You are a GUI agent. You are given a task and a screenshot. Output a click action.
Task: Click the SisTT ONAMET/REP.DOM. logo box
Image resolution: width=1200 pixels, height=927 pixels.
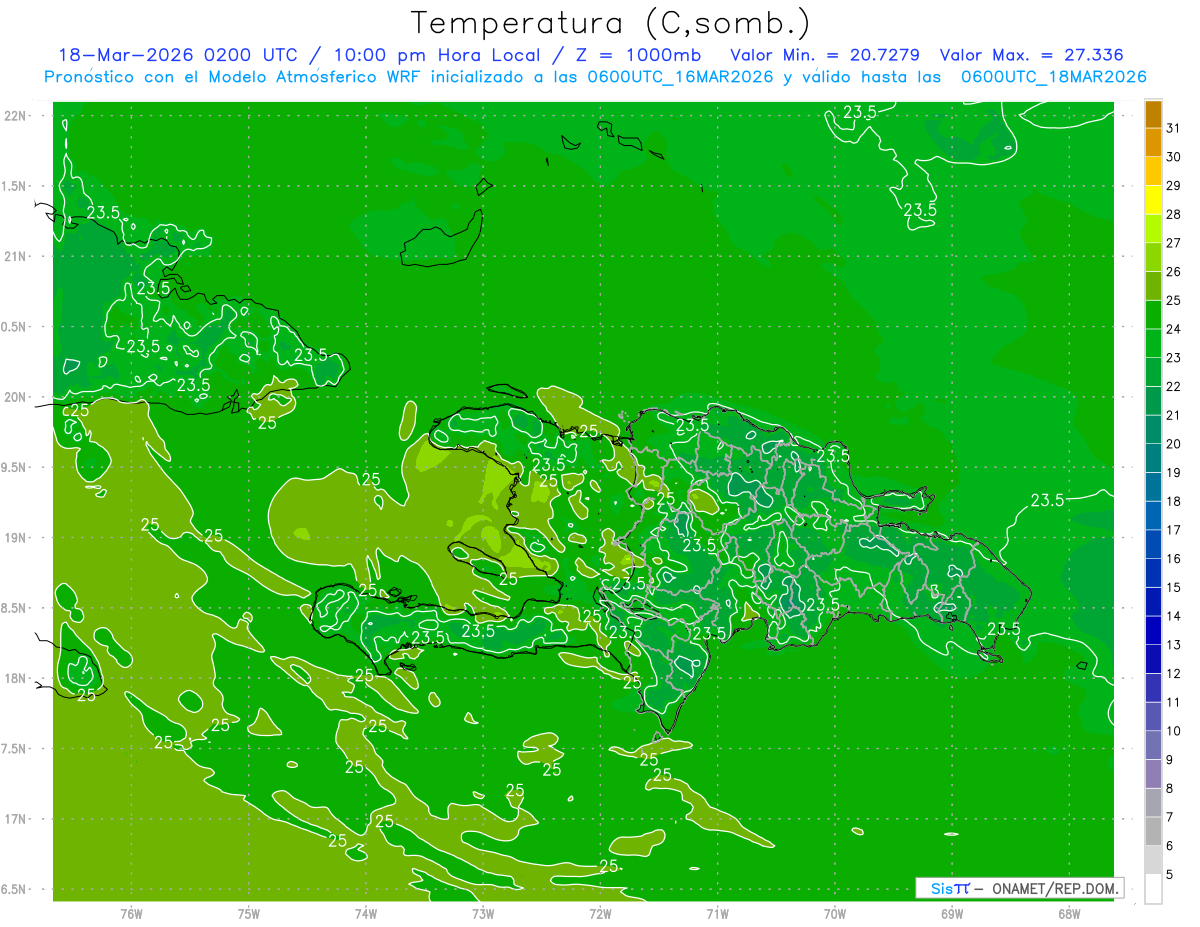tap(1019, 888)
